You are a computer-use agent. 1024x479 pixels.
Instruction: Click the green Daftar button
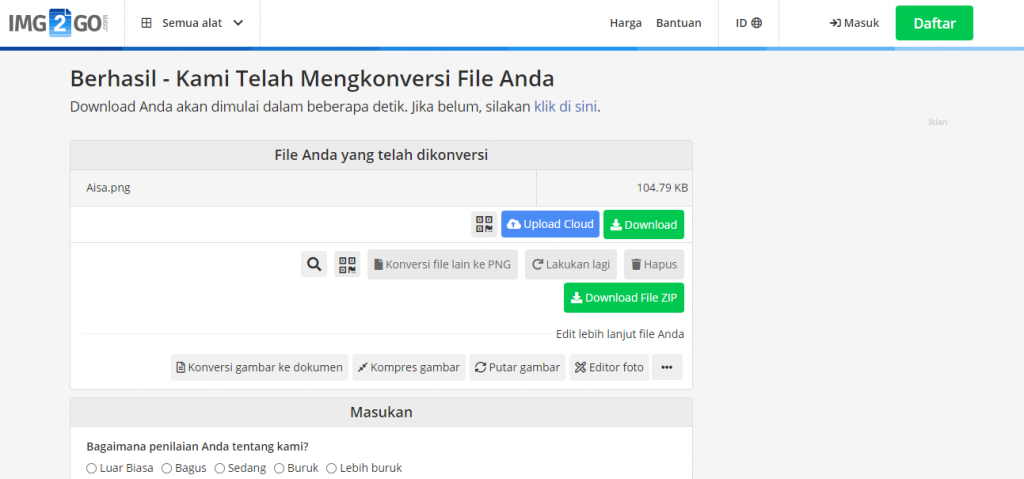pyautogui.click(x=933, y=23)
